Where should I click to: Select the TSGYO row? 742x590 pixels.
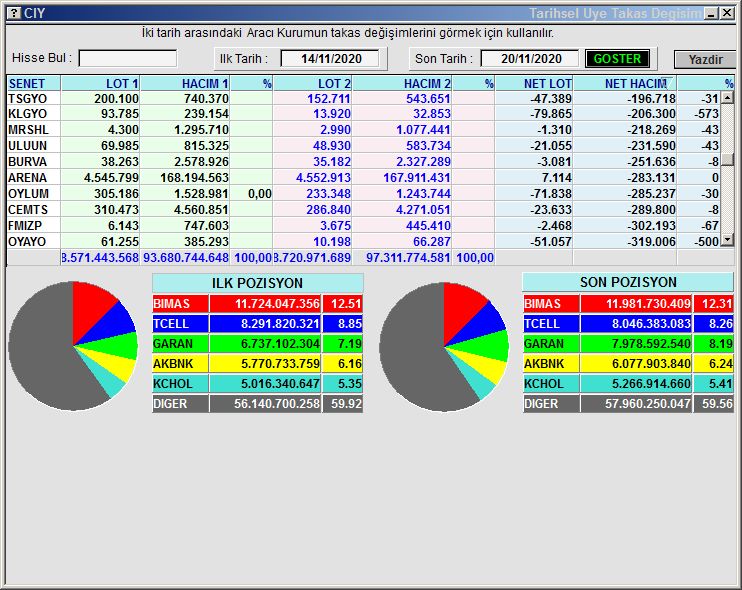click(363, 98)
